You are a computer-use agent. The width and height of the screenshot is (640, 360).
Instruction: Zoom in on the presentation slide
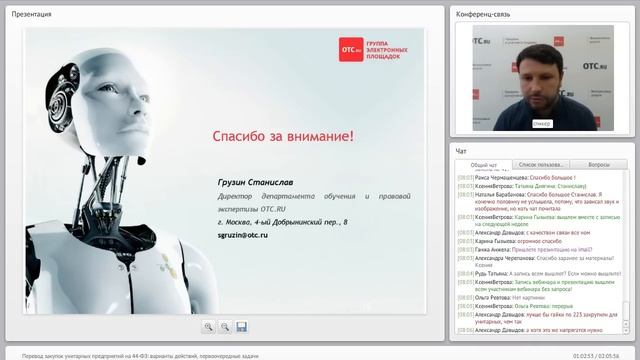[x=208, y=327]
